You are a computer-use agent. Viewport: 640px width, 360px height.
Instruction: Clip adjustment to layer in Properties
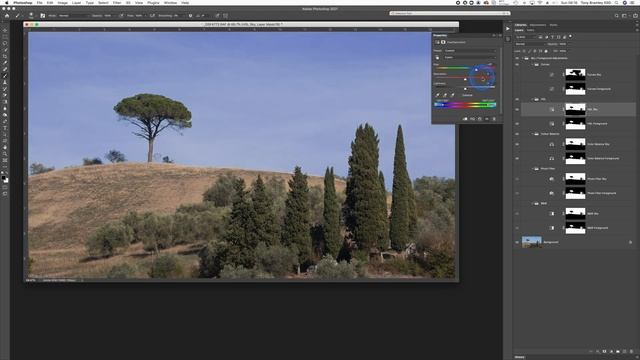click(x=465, y=119)
